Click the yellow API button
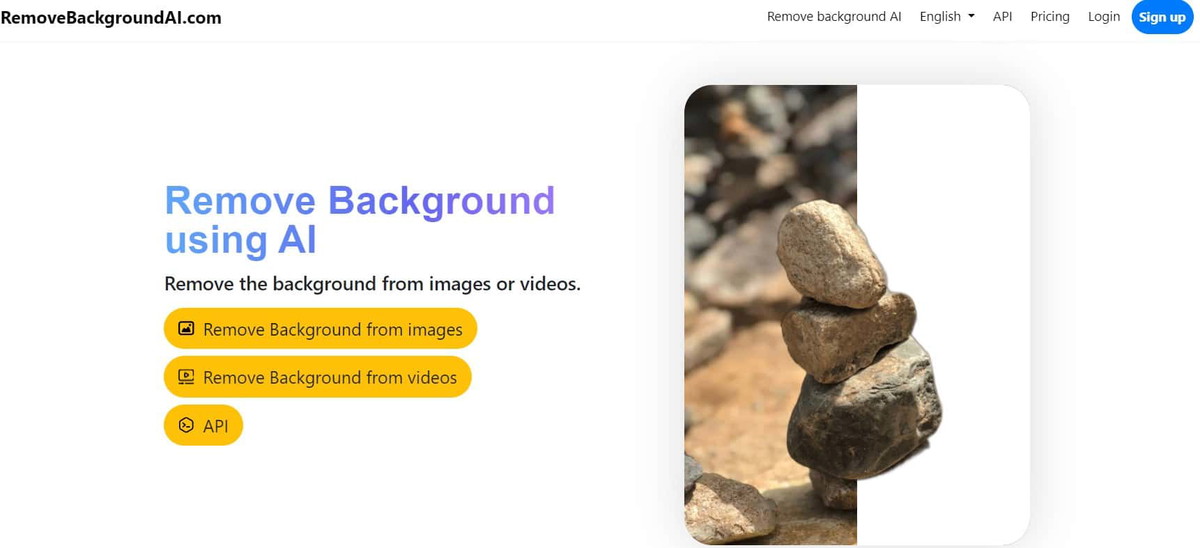Image resolution: width=1200 pixels, height=548 pixels. coord(203,425)
